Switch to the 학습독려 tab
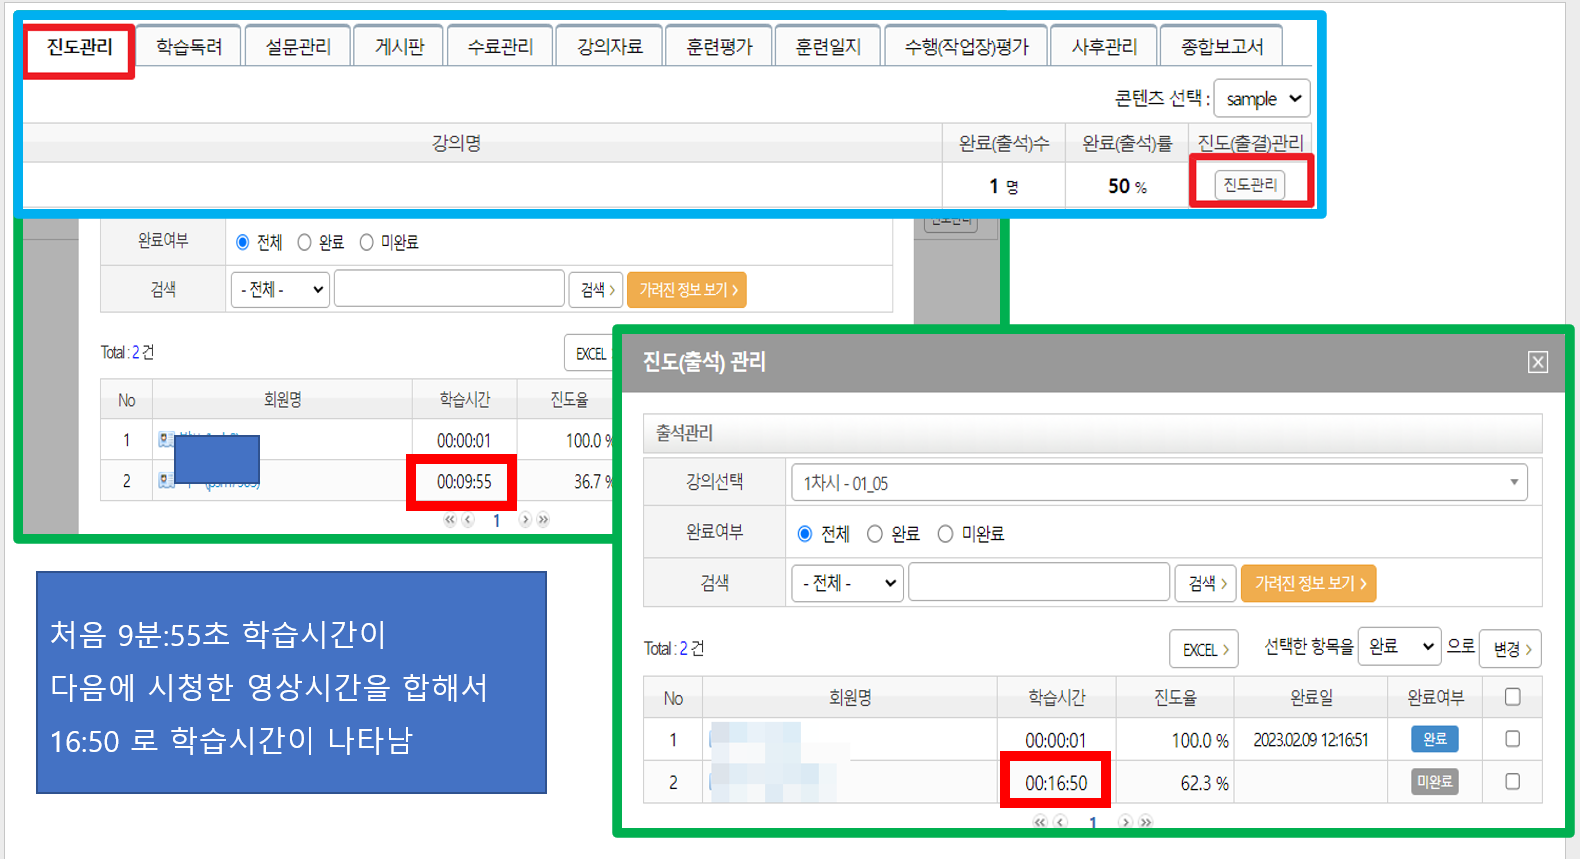This screenshot has width=1580, height=859. [189, 47]
